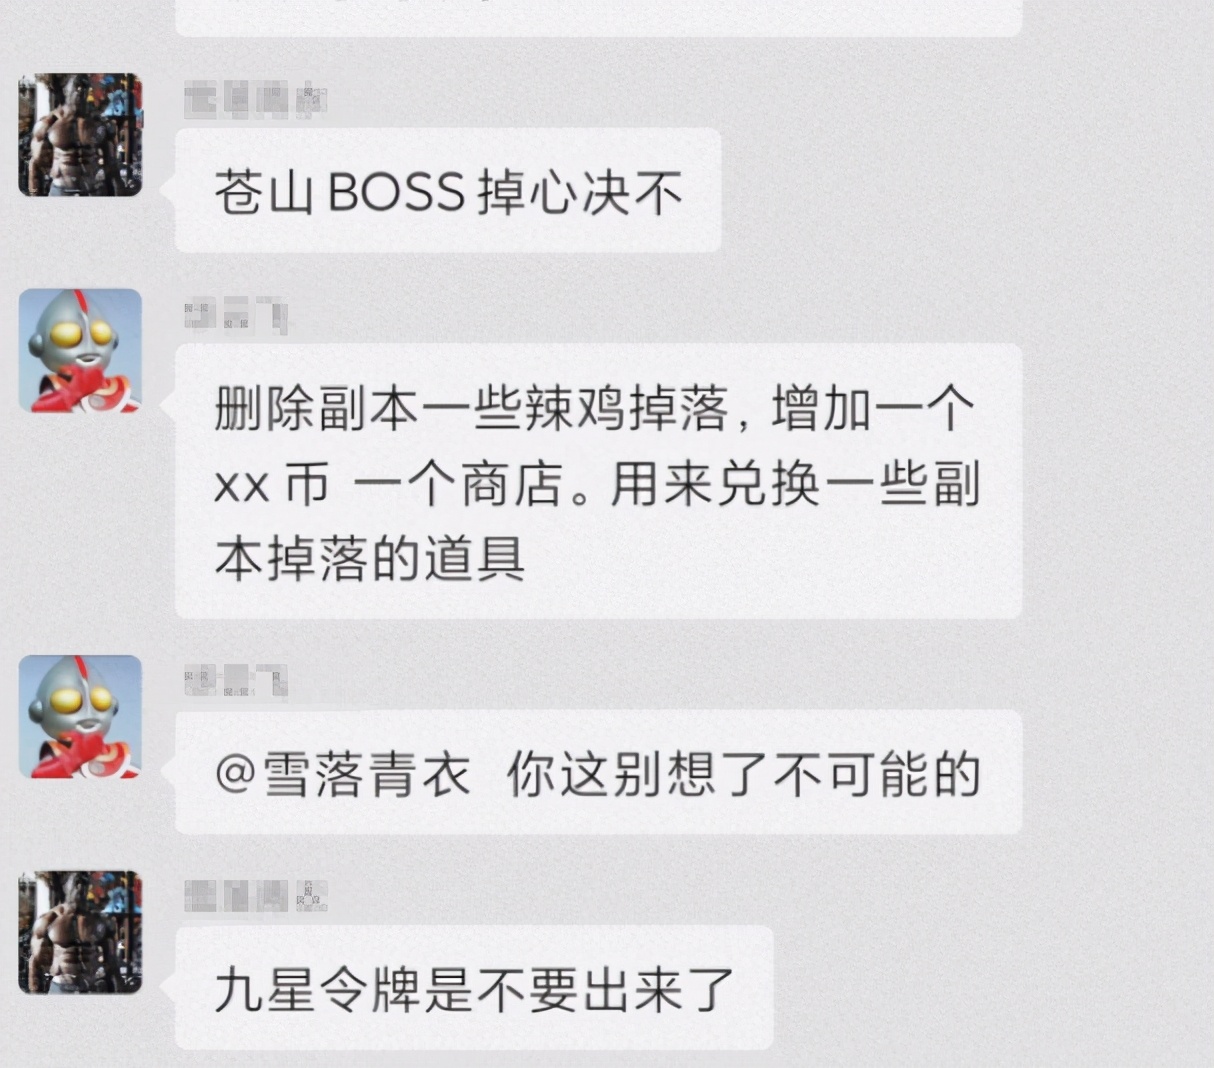The image size is (1214, 1068).
Task: Click the word BOSS in first message
Action: [x=396, y=191]
